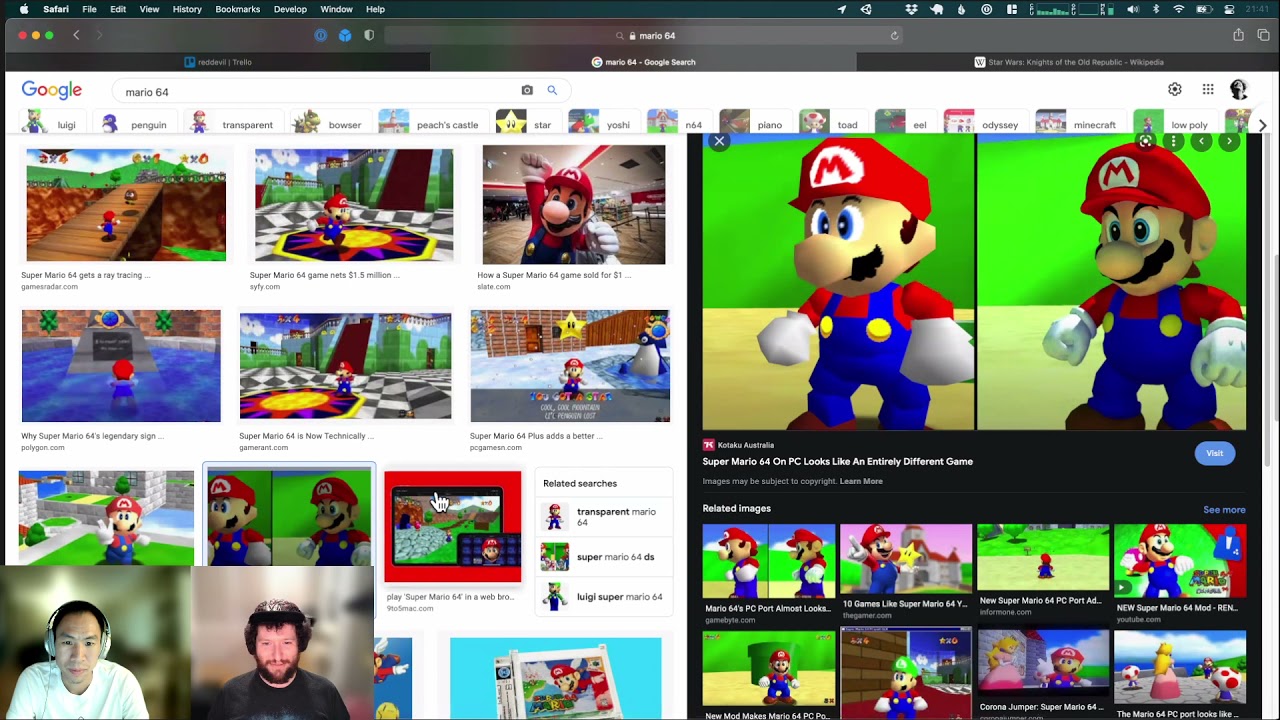
Task: Switch to the reddevil | Trello tab
Action: [x=217, y=62]
